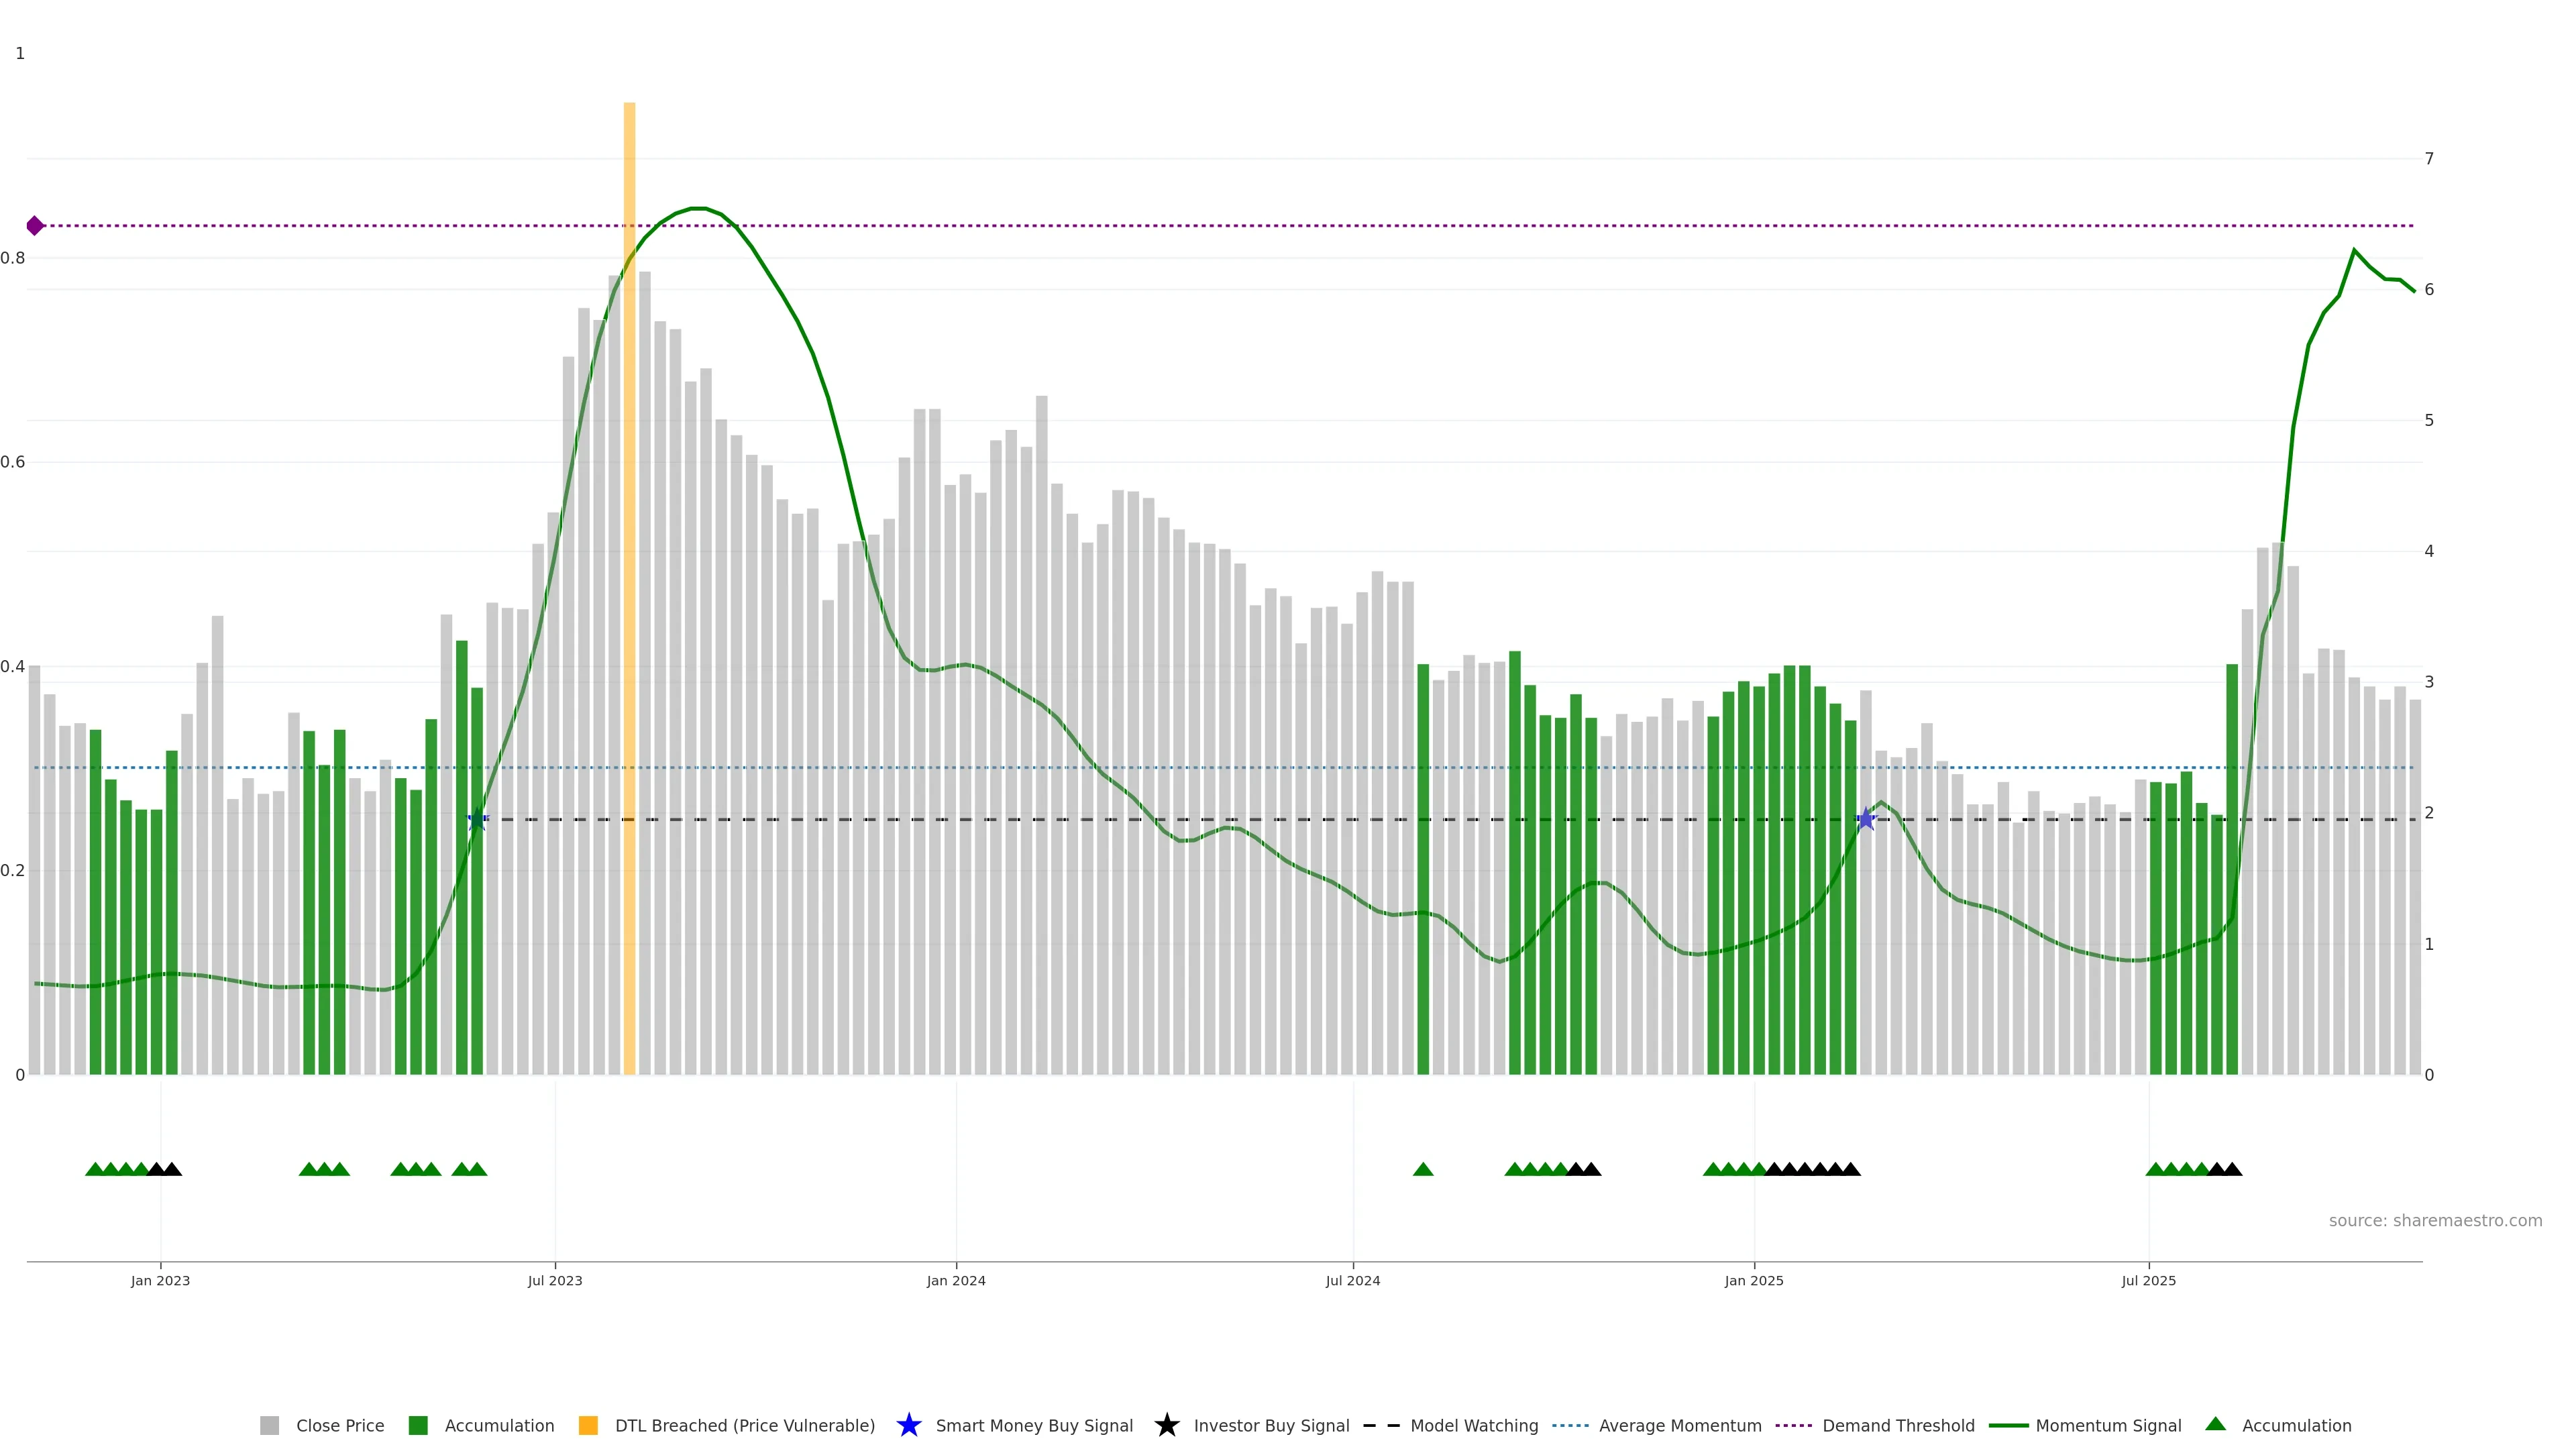Click the blue star near Jan 2025
The image size is (2576, 1449).
pyautogui.click(x=1865, y=819)
